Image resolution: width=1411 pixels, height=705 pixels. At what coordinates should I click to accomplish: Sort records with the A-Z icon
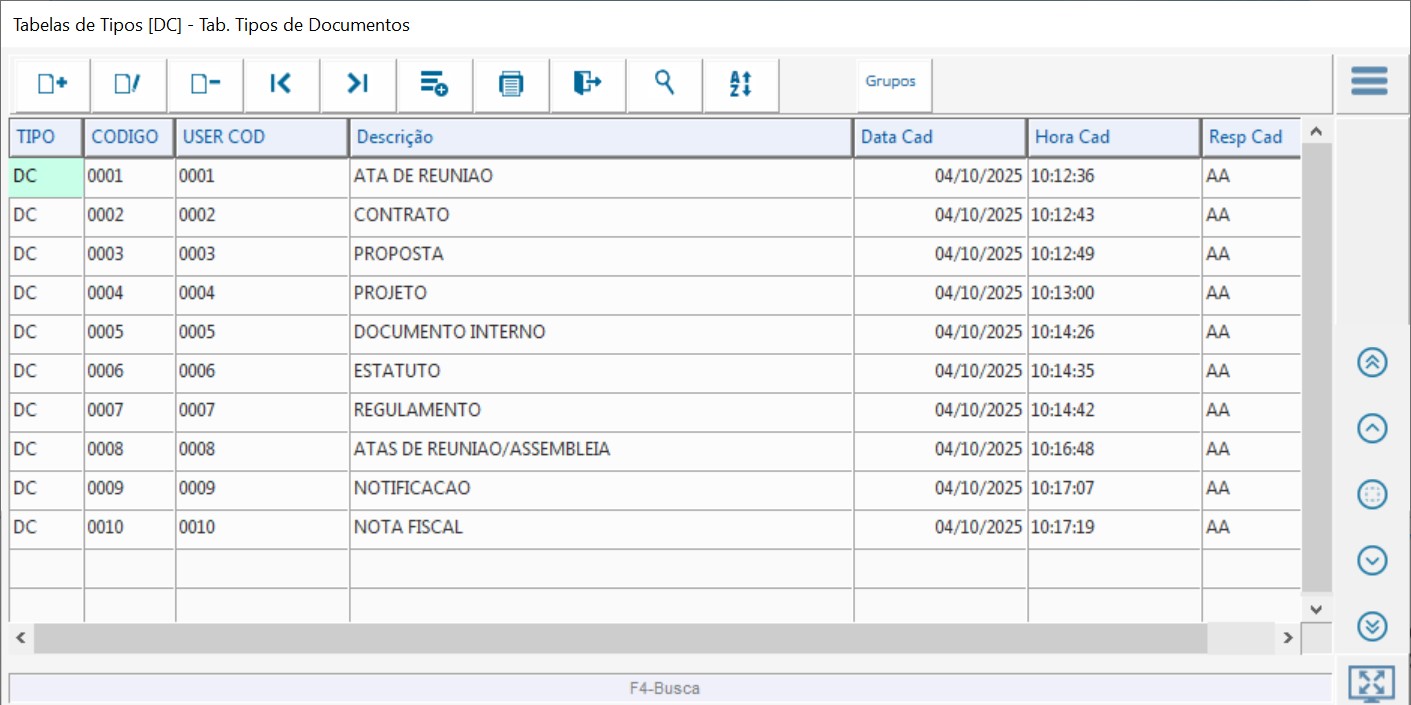click(740, 85)
